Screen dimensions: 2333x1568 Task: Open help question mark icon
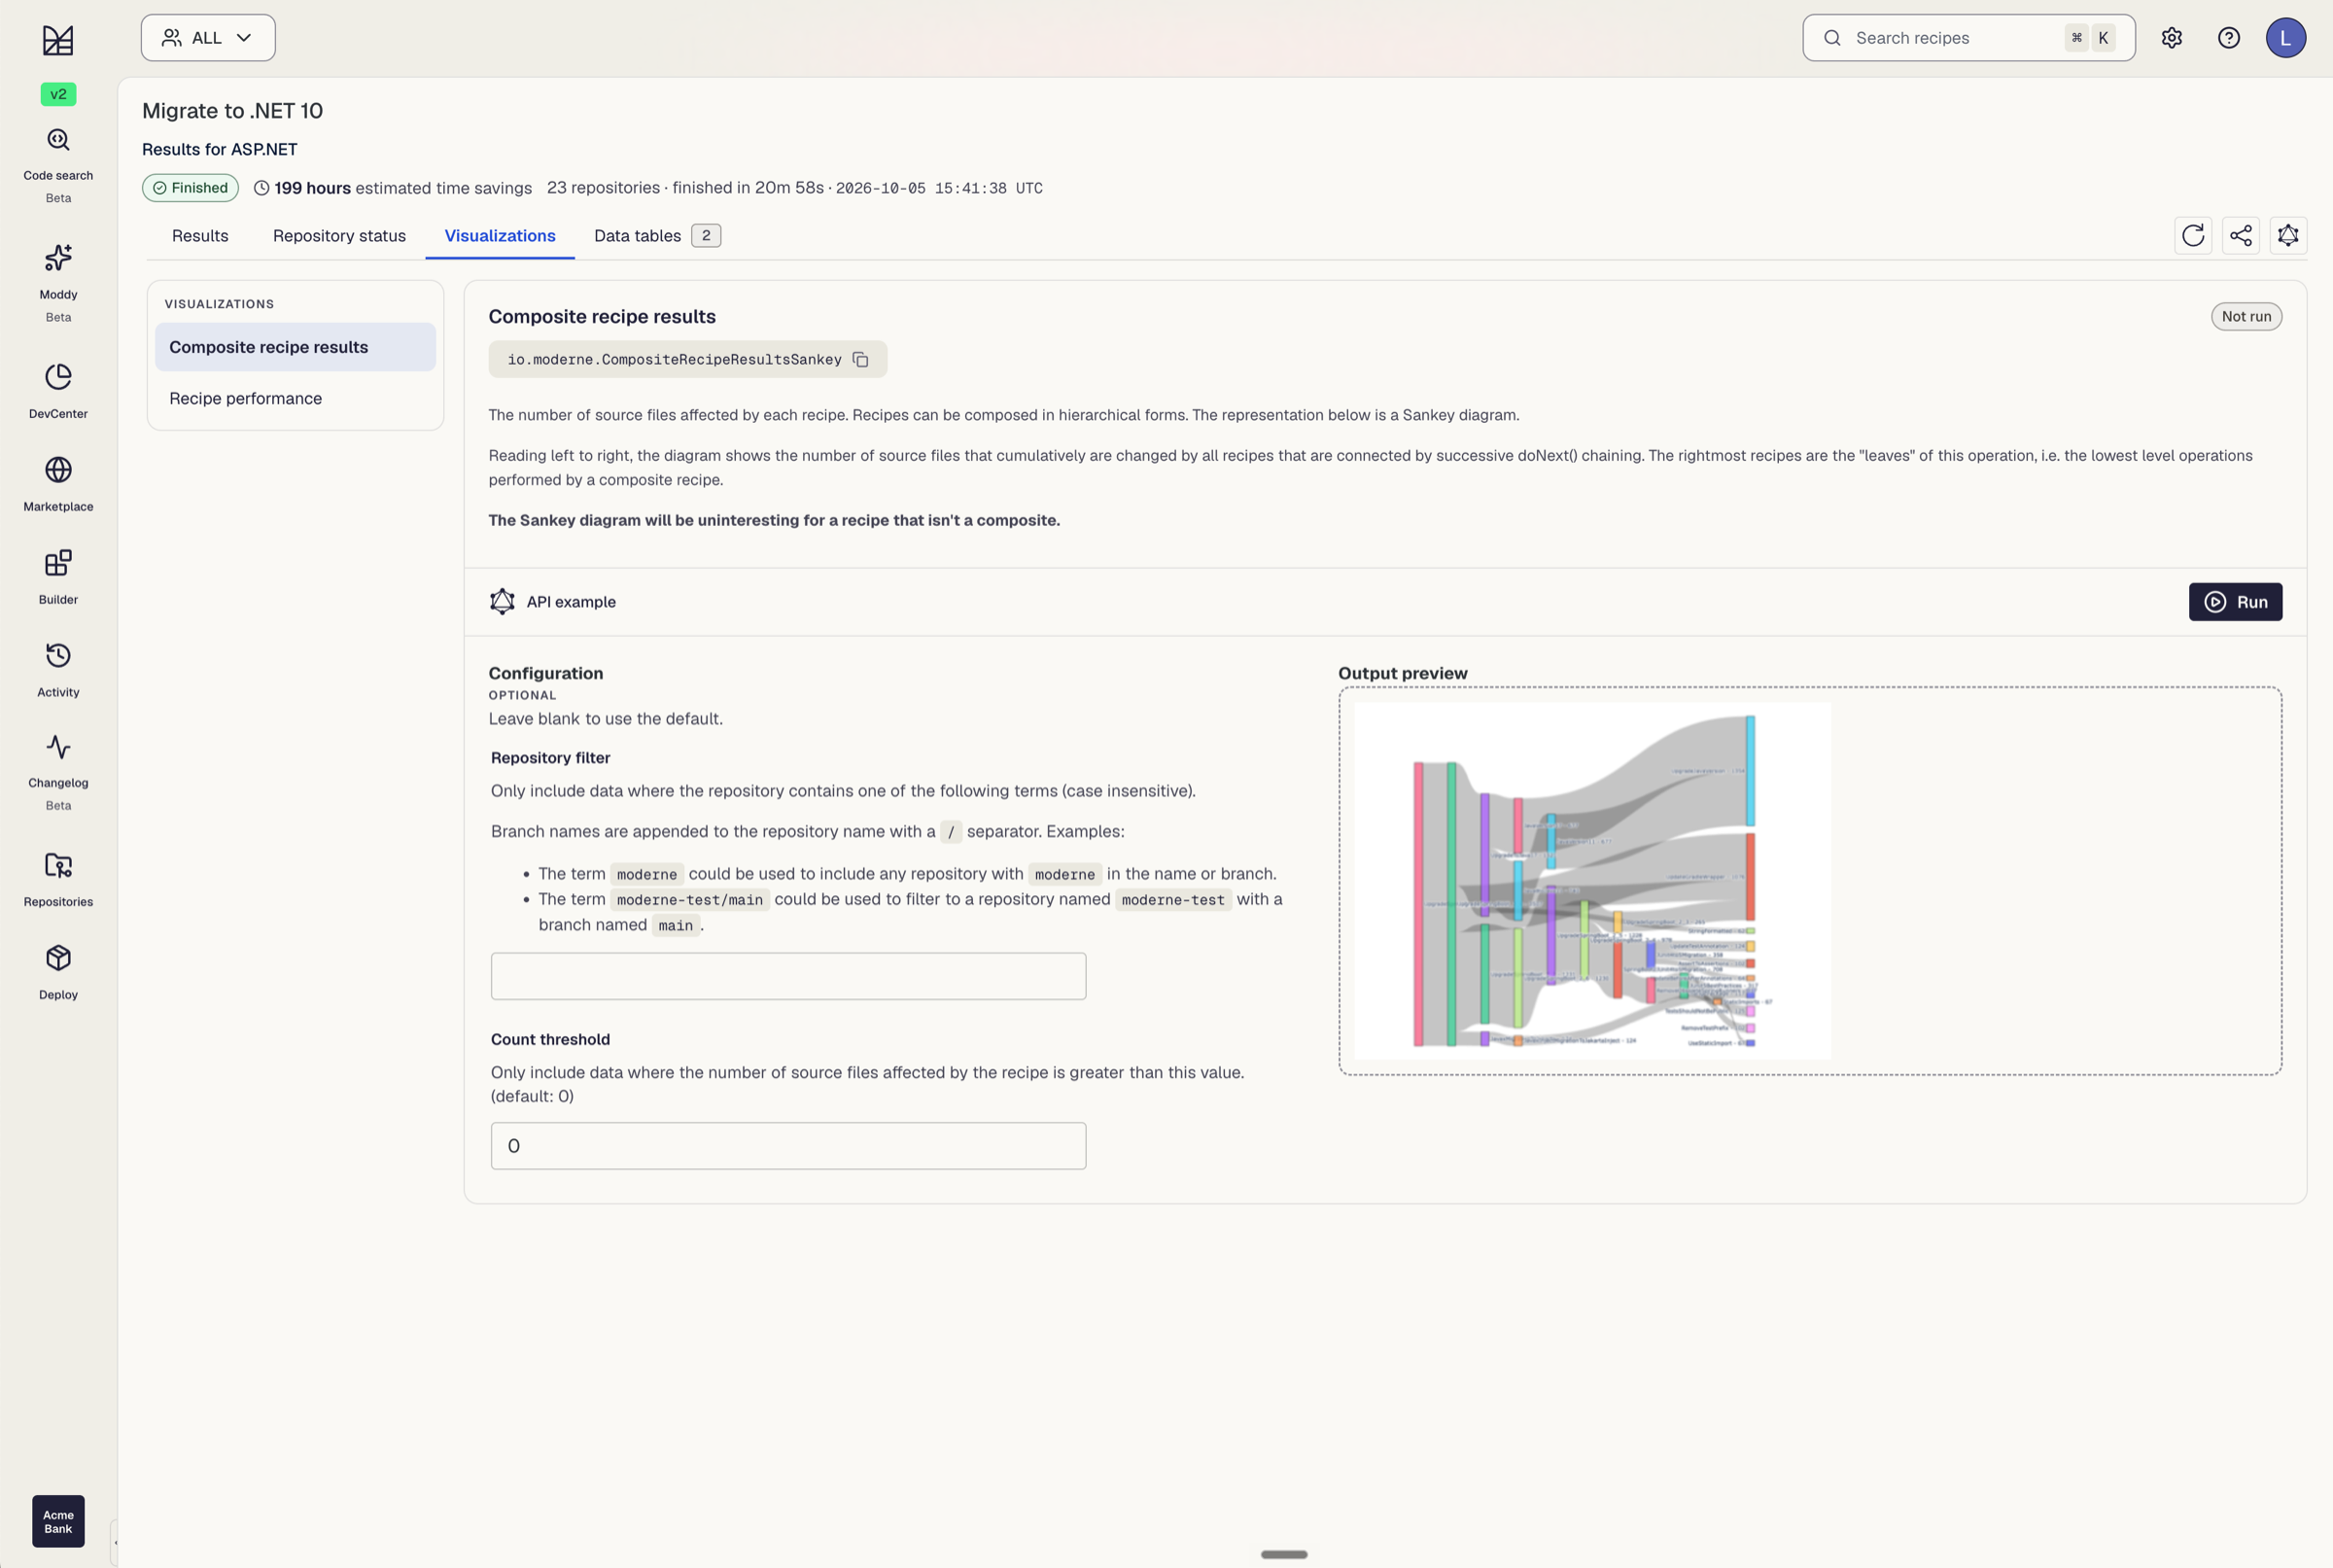pyautogui.click(x=2228, y=38)
